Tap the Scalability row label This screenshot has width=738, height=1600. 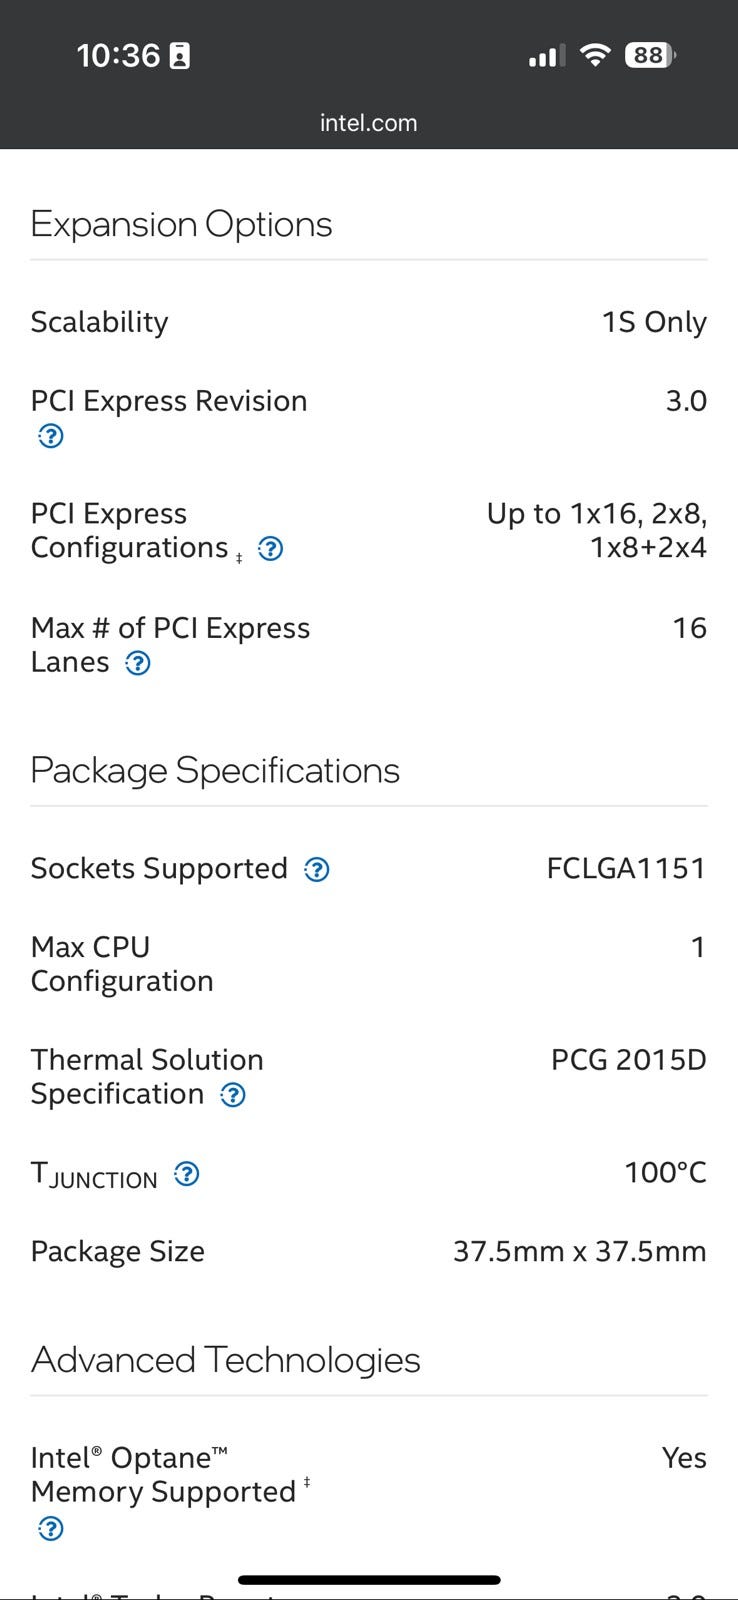point(99,323)
